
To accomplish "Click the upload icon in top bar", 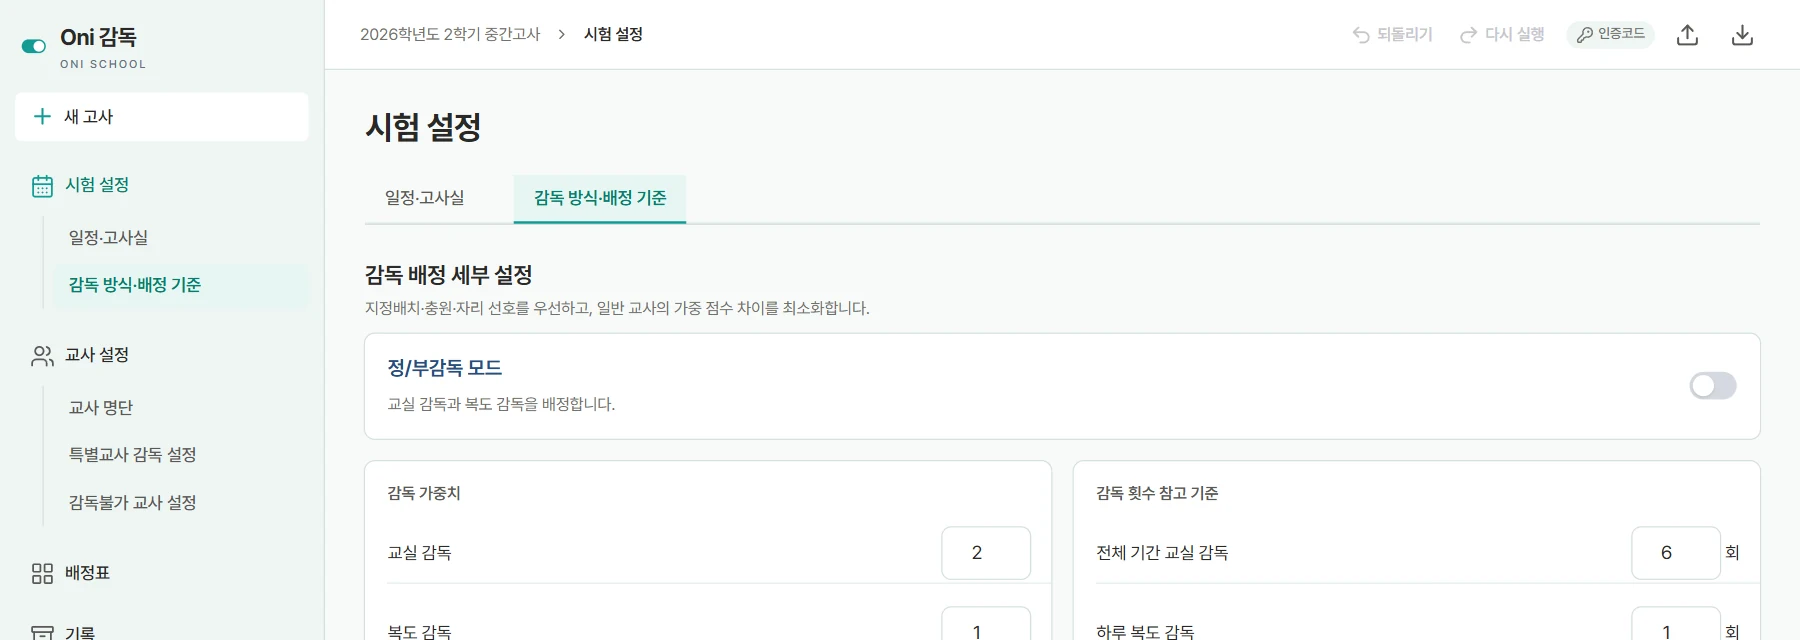I will click(x=1688, y=35).
